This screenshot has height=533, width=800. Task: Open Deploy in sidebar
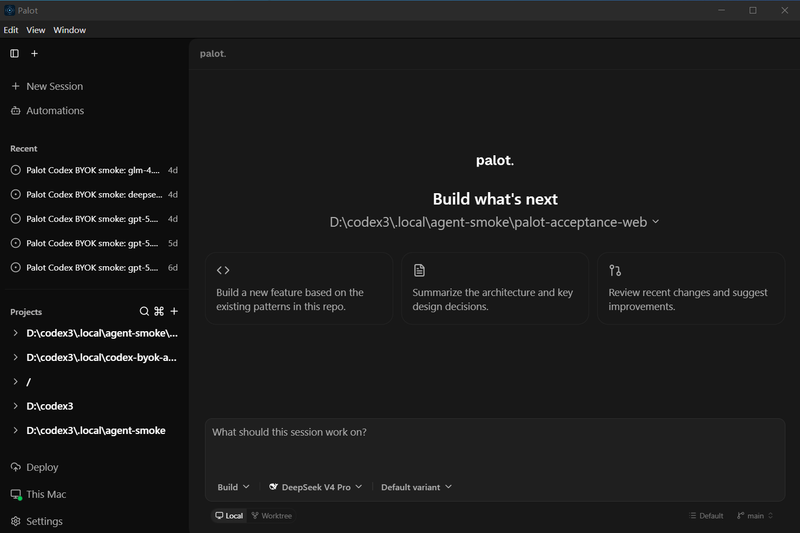pyautogui.click(x=35, y=467)
